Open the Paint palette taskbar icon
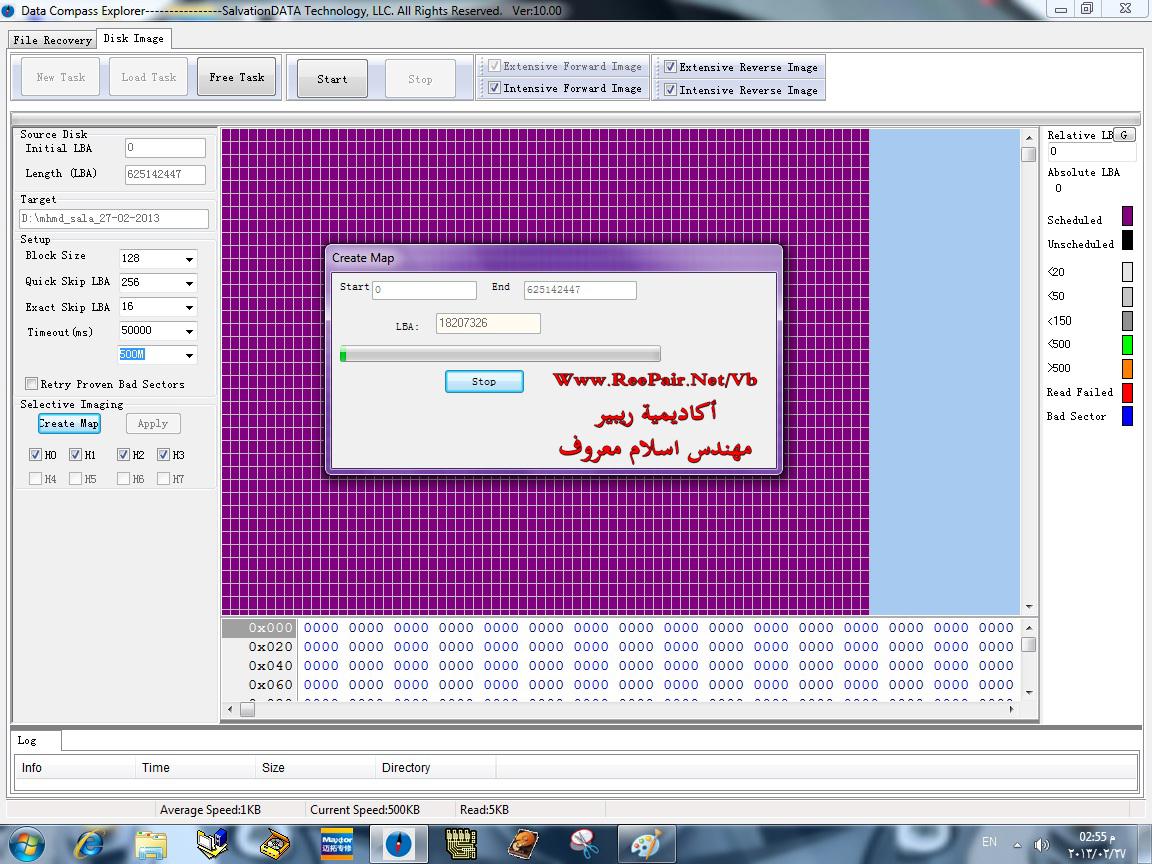 [647, 843]
